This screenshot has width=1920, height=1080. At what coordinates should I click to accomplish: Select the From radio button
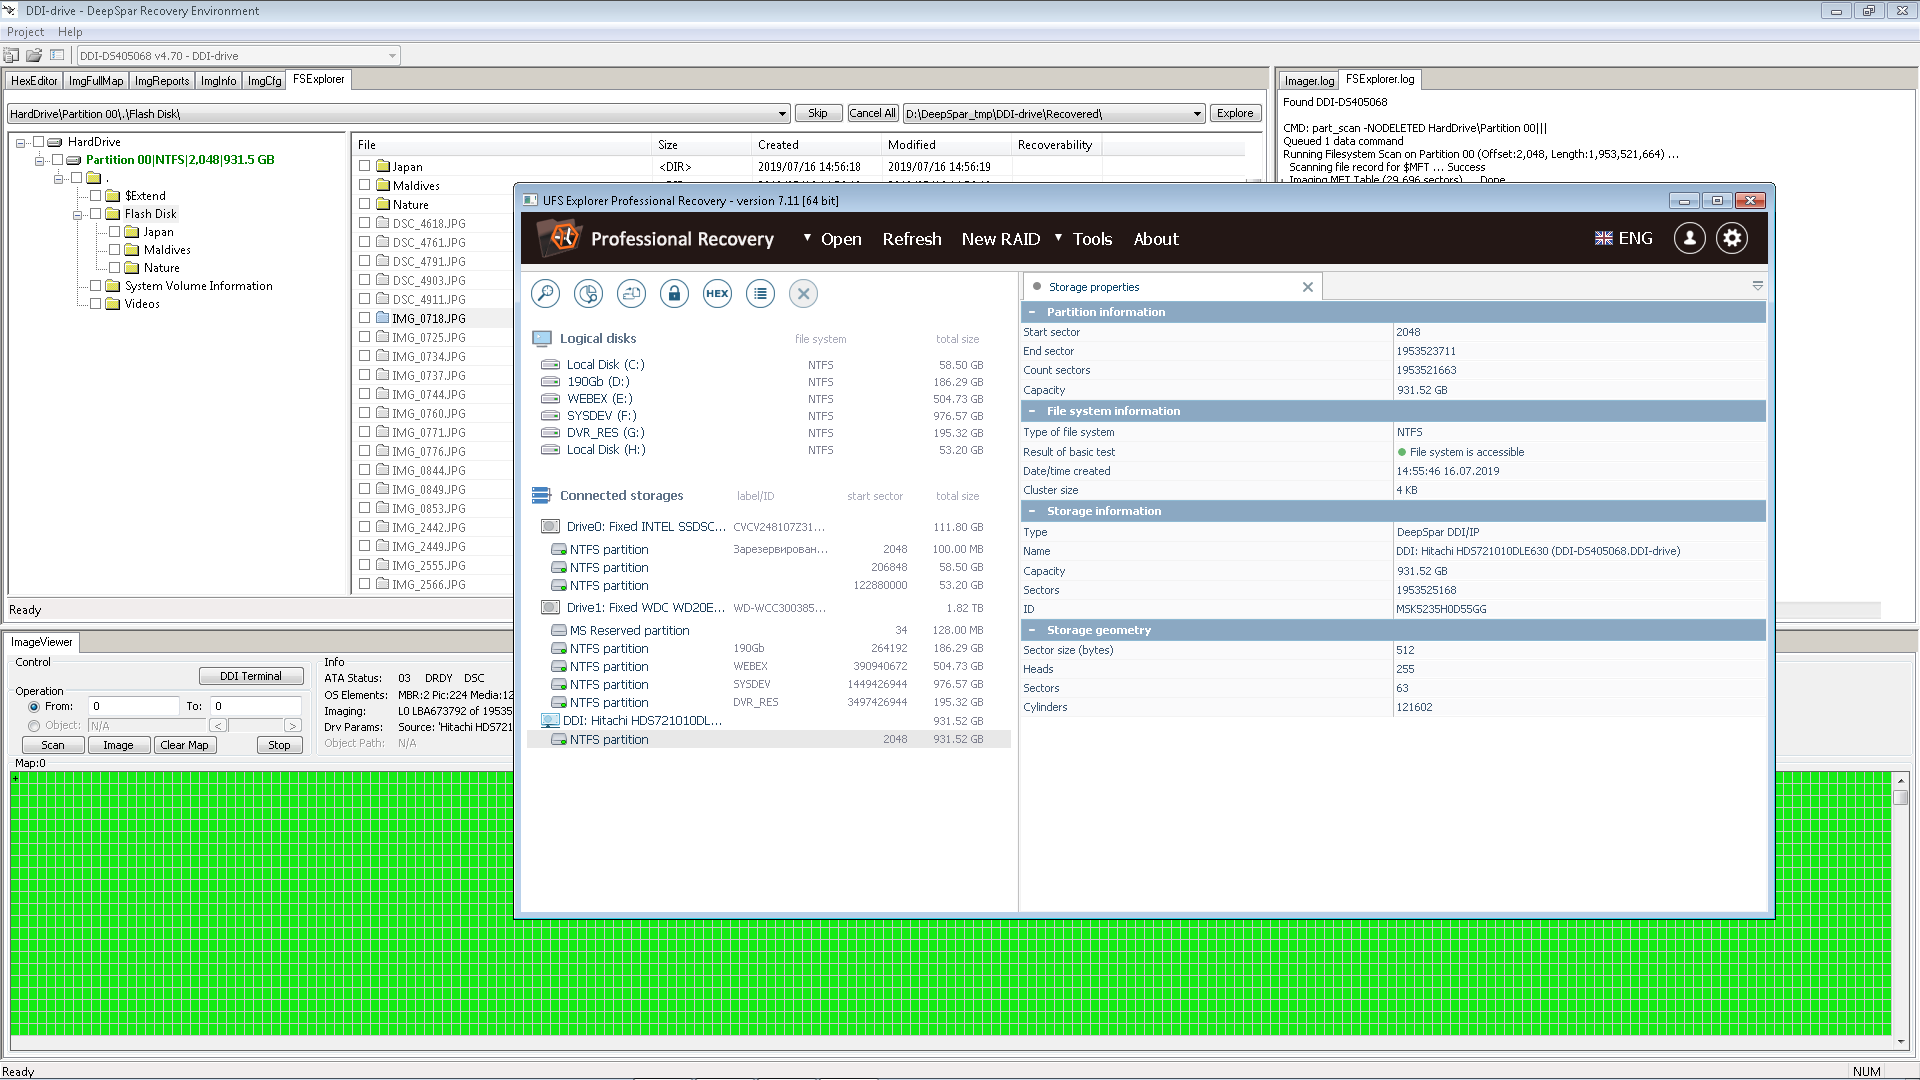pos(34,706)
